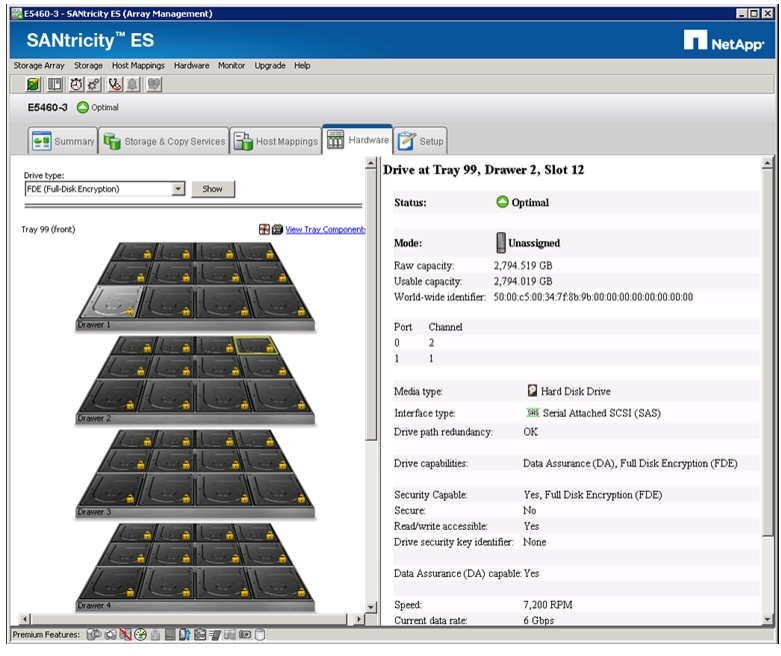Viewport: 781px width, 656px height.
Task: Click the alarm clock toolbar icon
Action: point(76,84)
